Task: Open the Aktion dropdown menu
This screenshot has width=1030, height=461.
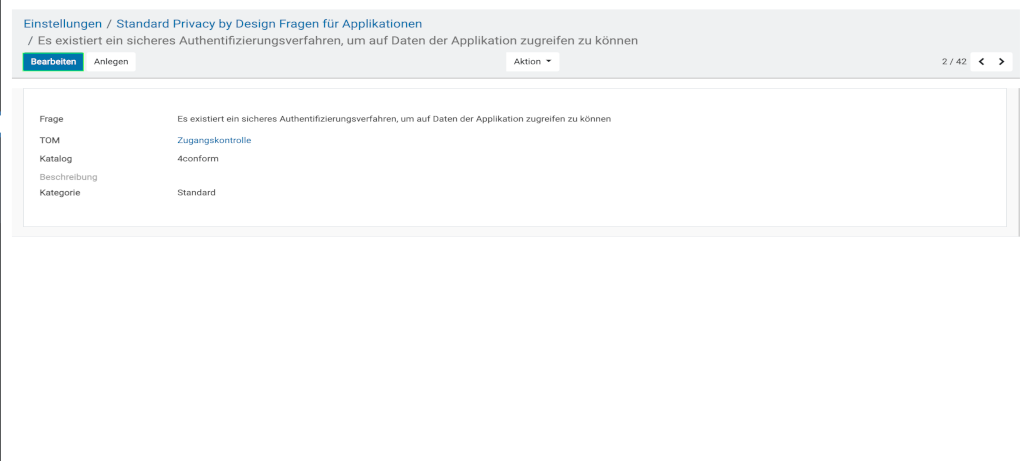Action: [x=531, y=62]
